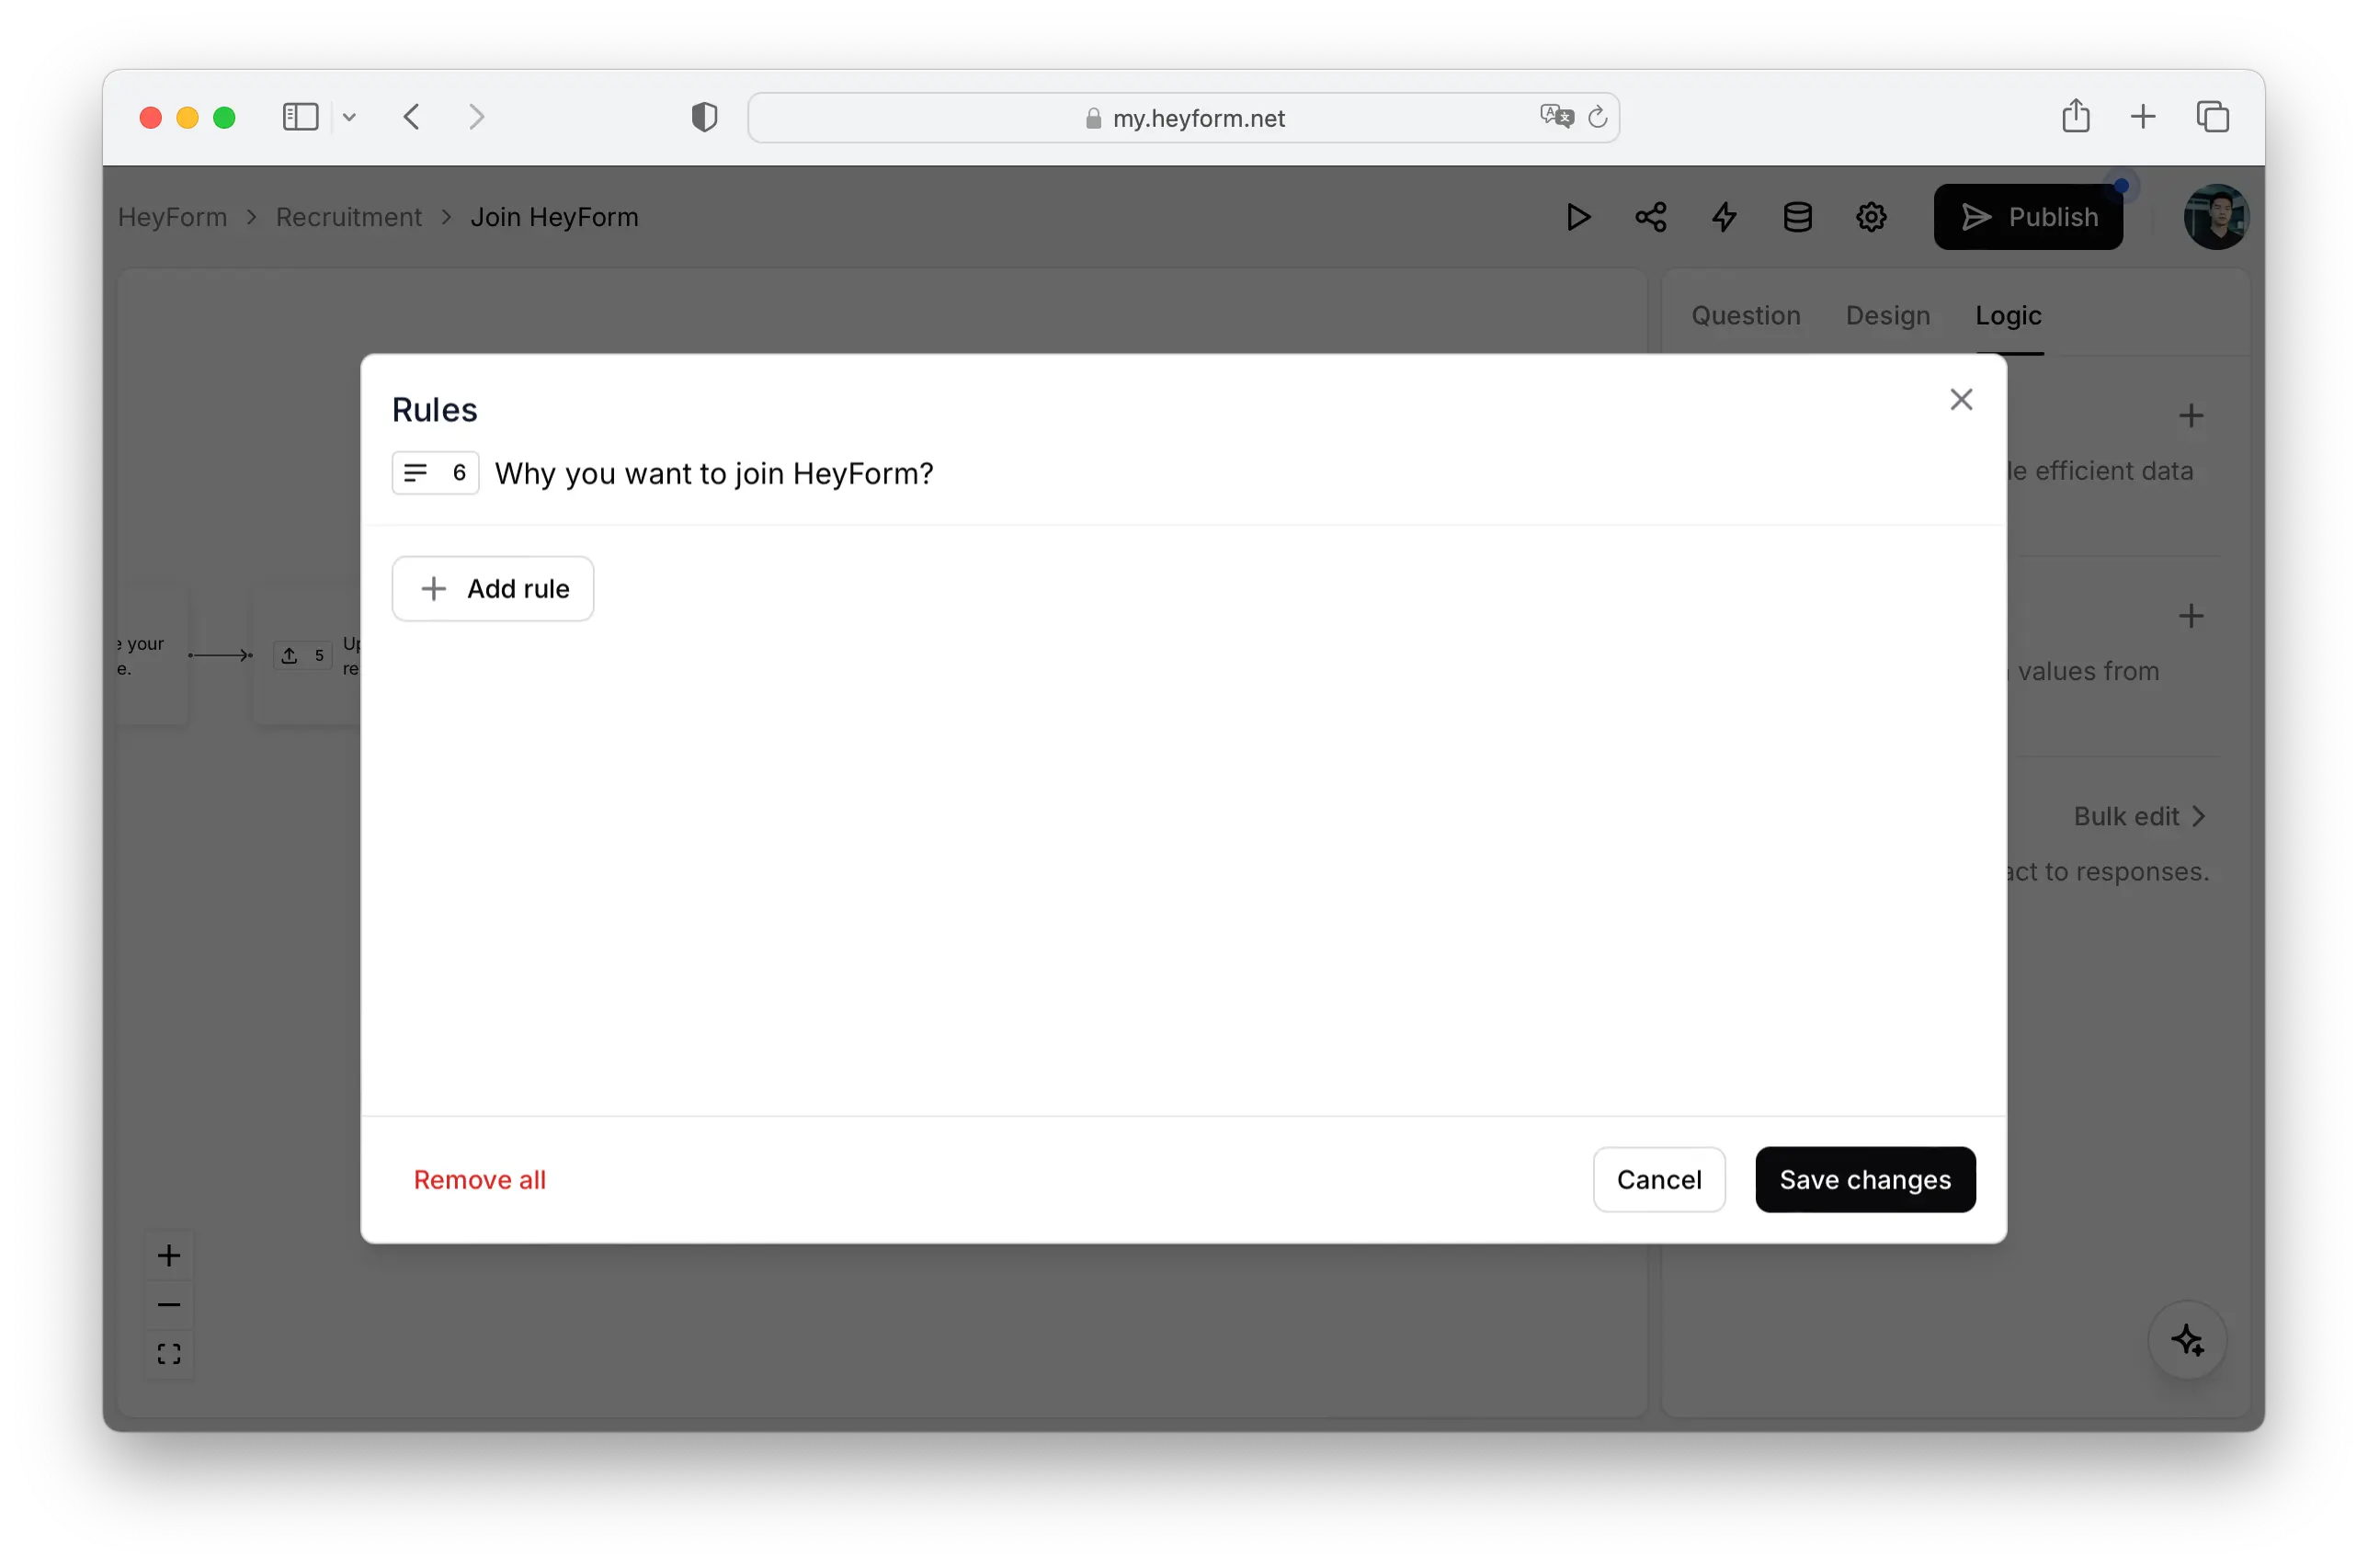Viewport: 2368px width, 1568px height.
Task: Open the submissions database icon
Action: coord(1798,217)
